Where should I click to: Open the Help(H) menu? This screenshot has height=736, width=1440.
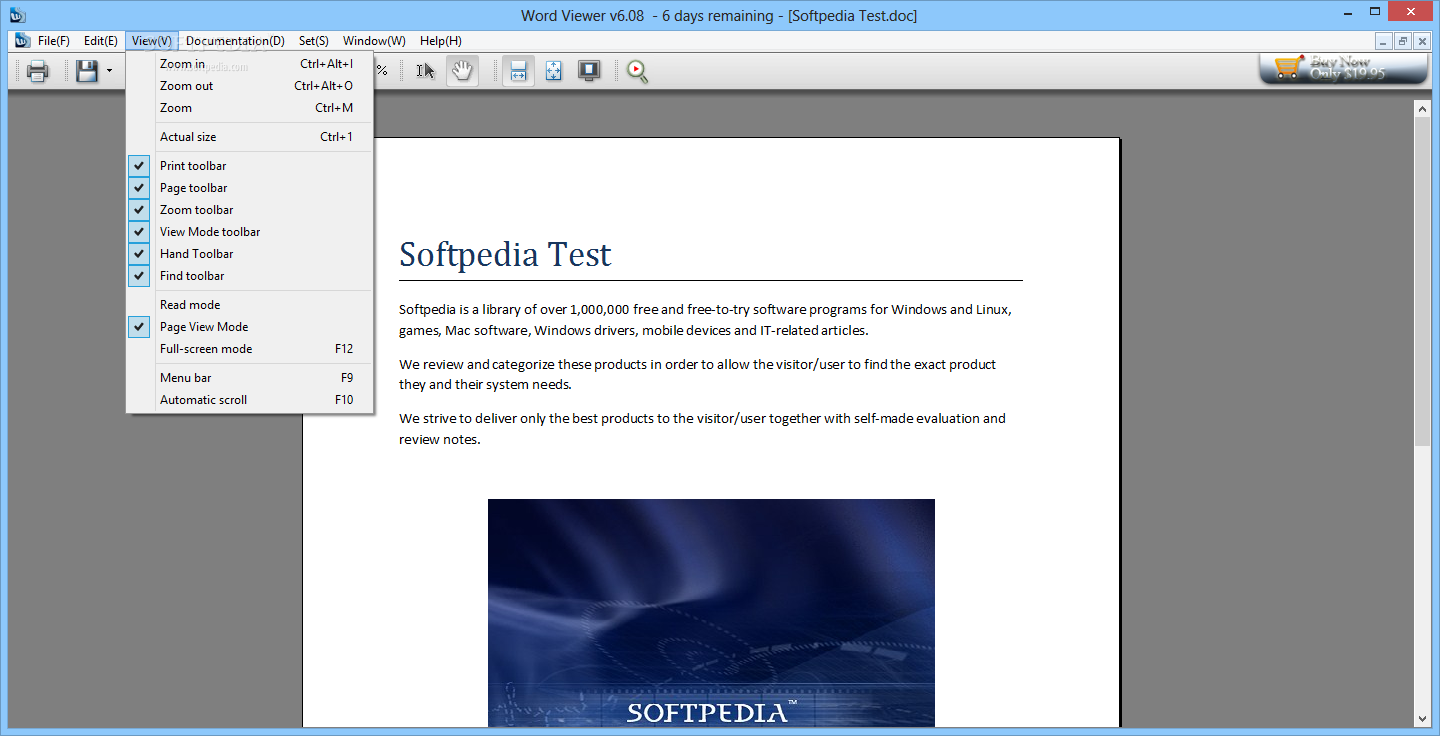441,41
